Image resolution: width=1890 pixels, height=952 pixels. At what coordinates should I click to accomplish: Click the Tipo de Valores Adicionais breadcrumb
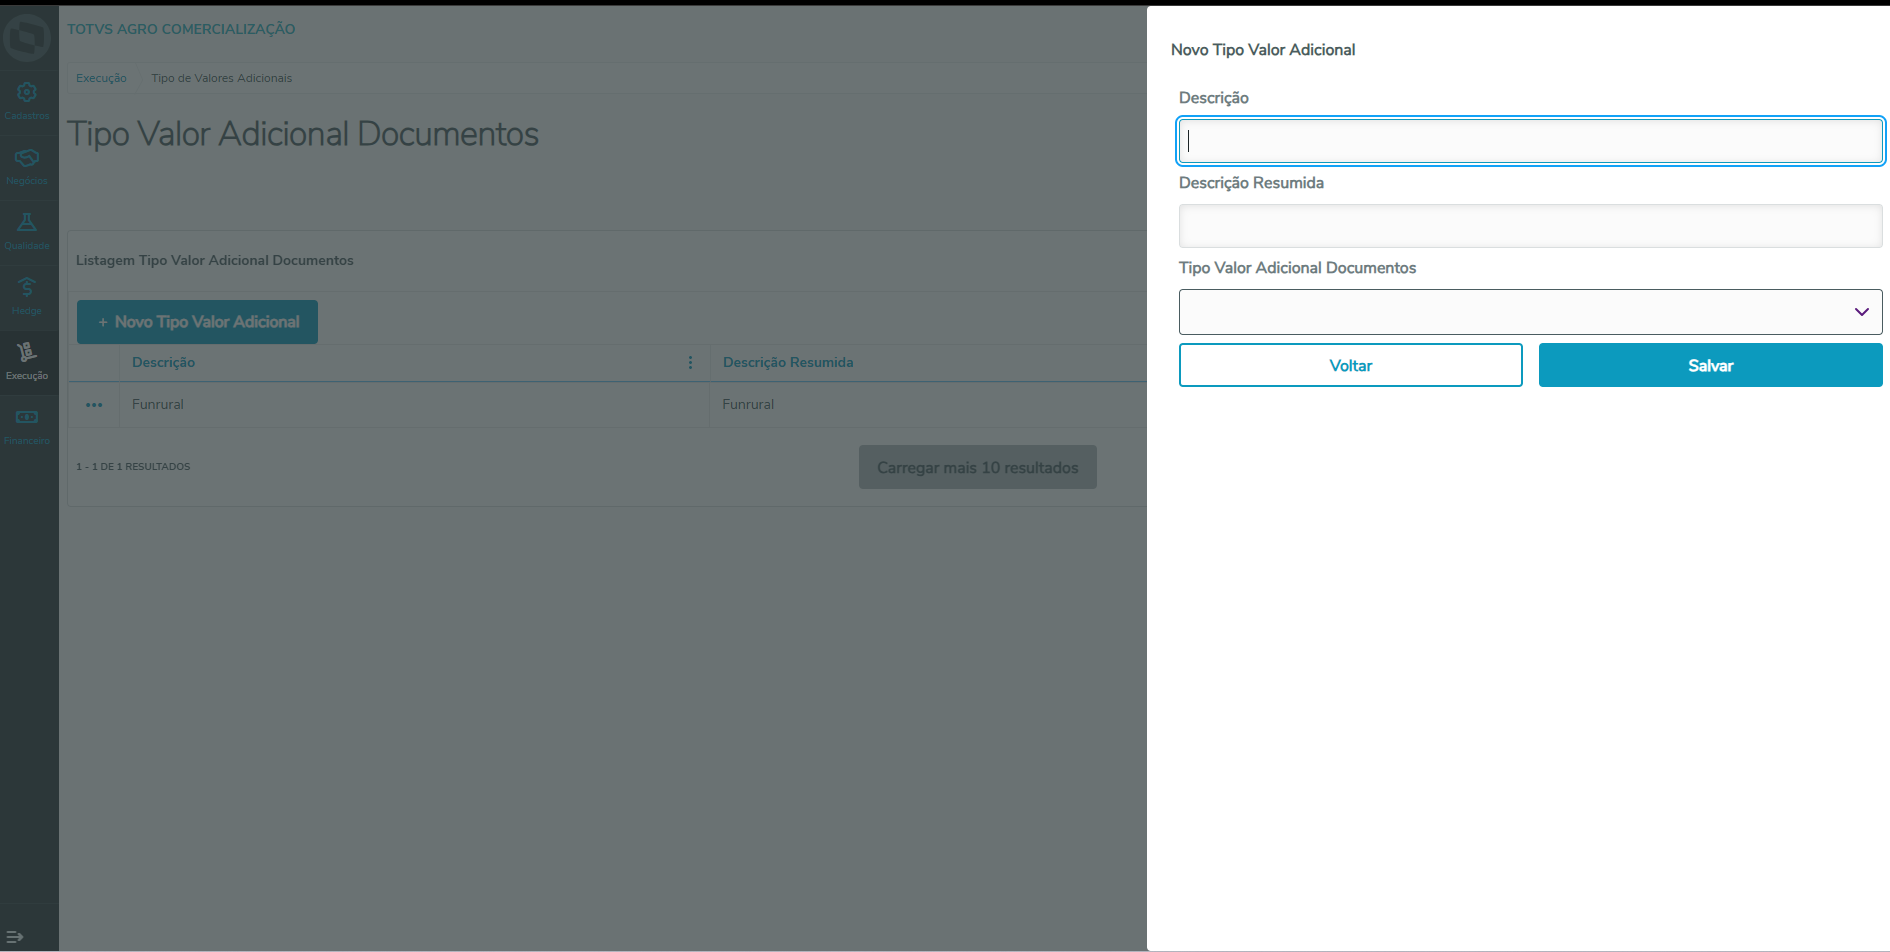pos(222,78)
